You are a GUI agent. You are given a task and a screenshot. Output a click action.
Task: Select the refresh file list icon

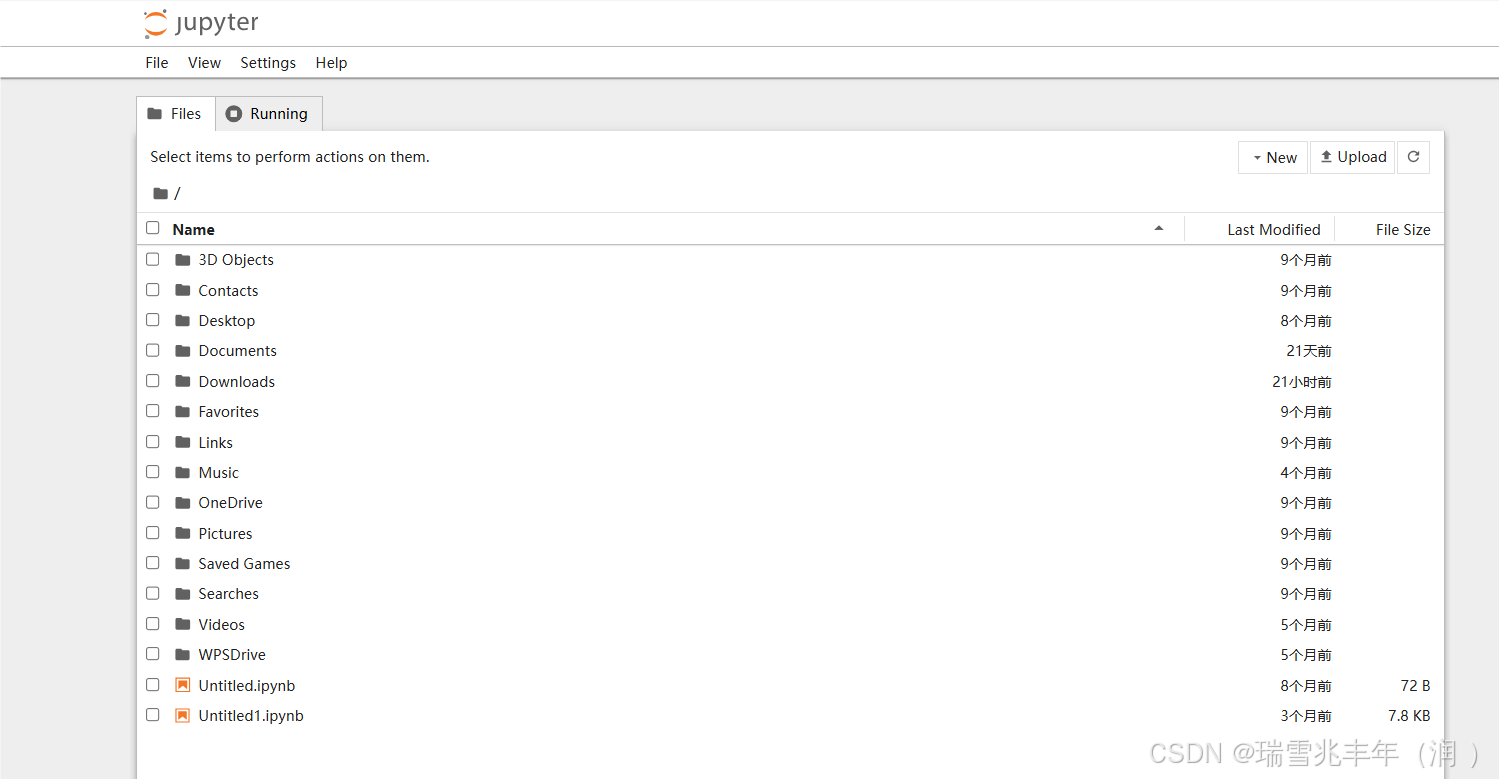pos(1413,157)
